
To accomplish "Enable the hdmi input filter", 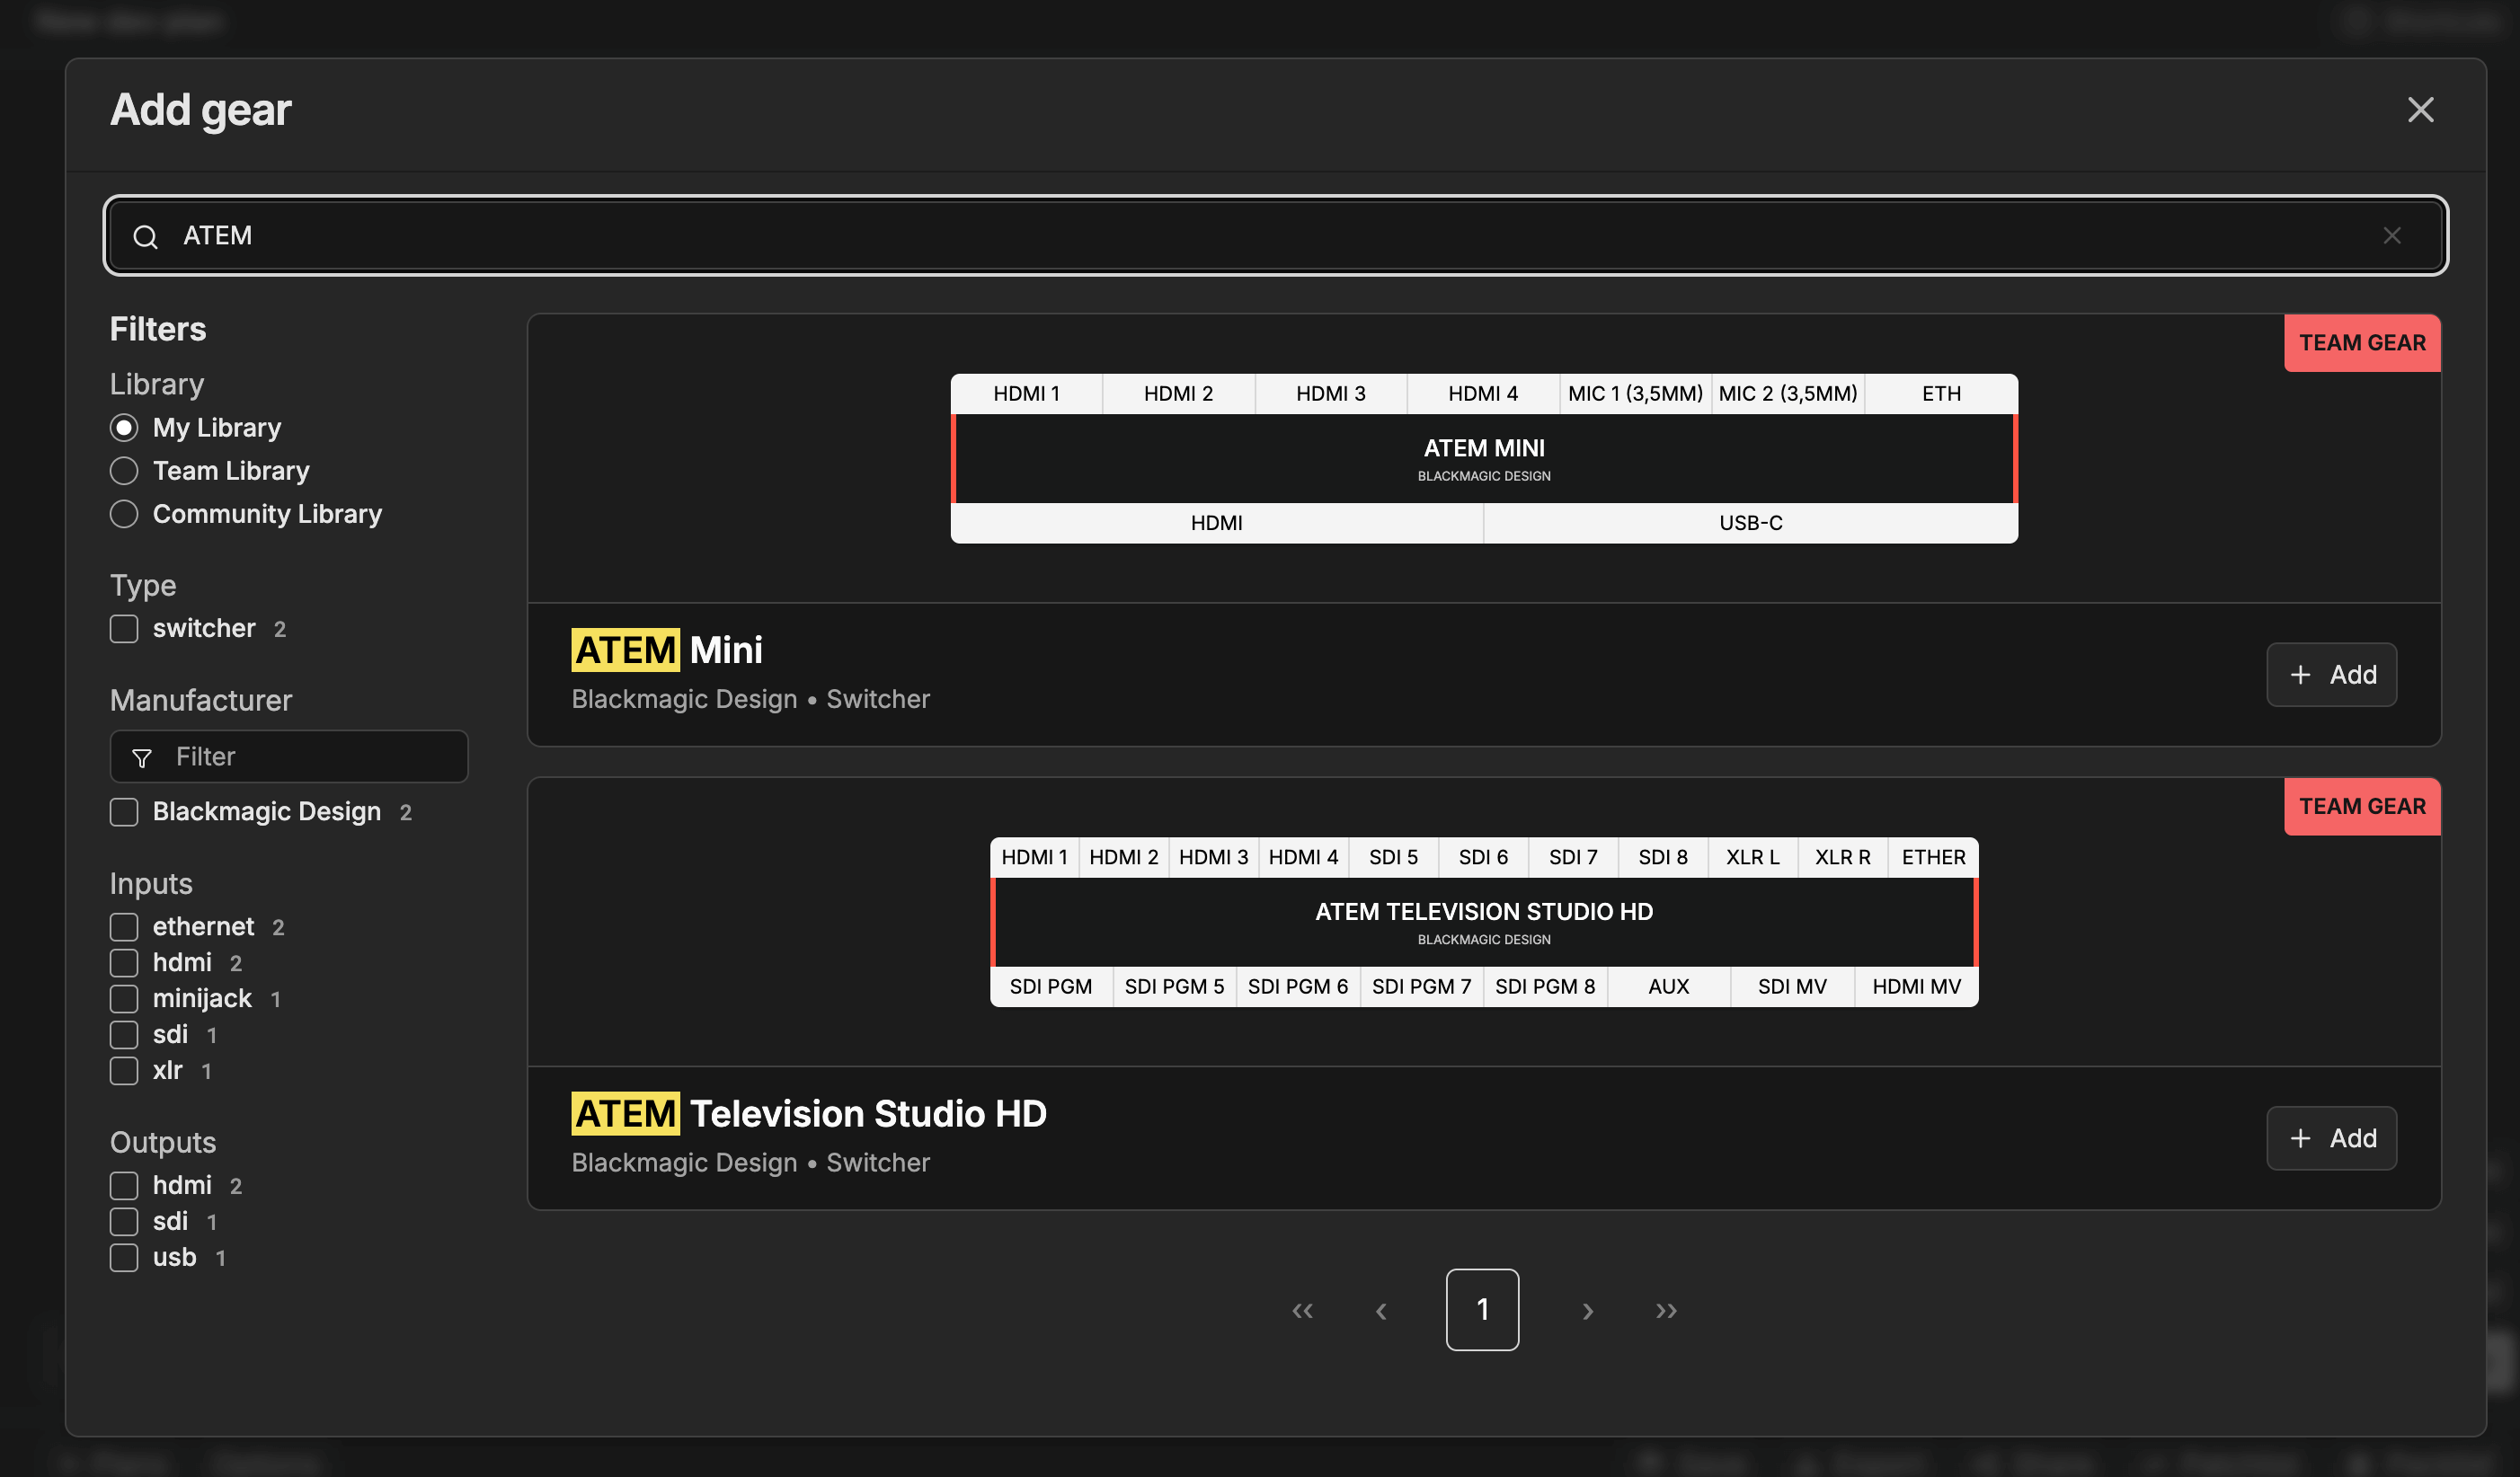I will [124, 963].
